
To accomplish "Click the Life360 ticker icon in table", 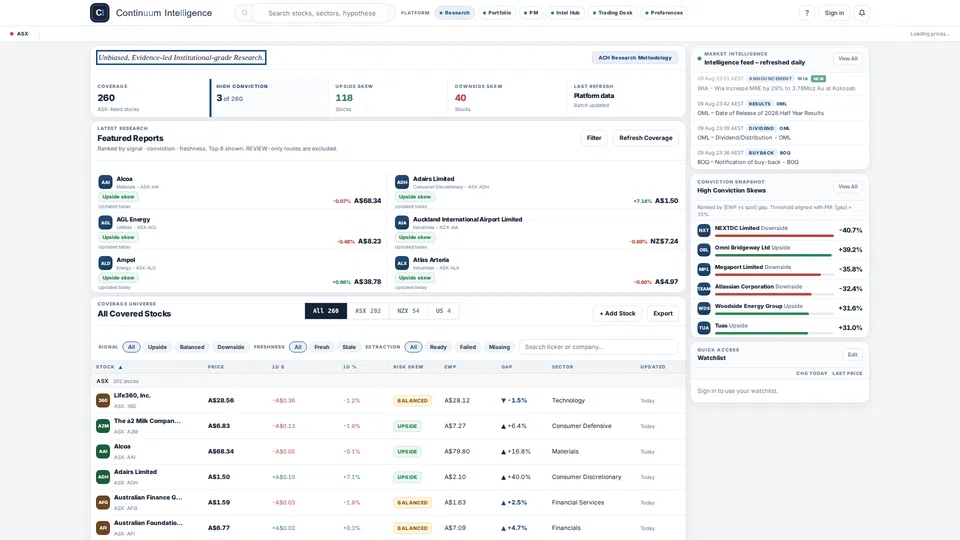I will [x=103, y=400].
